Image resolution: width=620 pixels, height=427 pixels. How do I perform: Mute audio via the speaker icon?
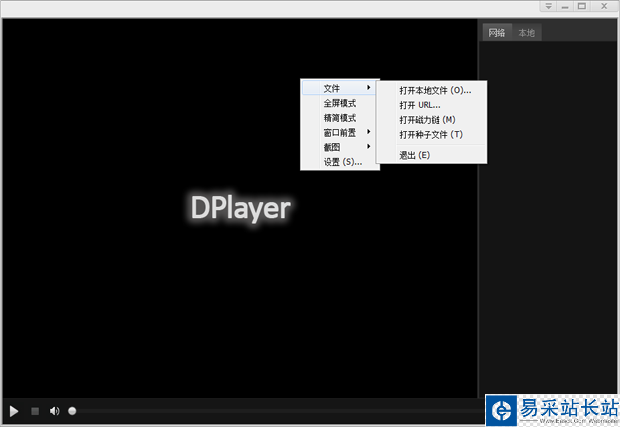[54, 411]
